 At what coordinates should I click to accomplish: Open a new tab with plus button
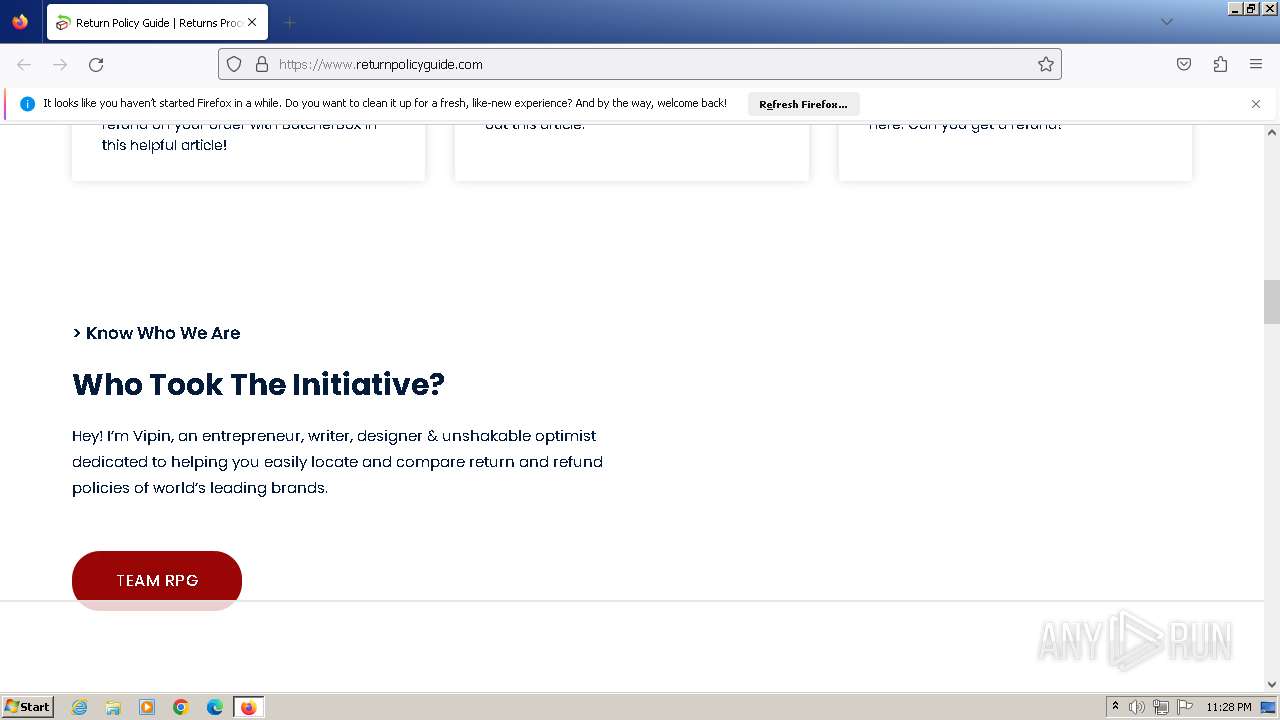tap(289, 22)
